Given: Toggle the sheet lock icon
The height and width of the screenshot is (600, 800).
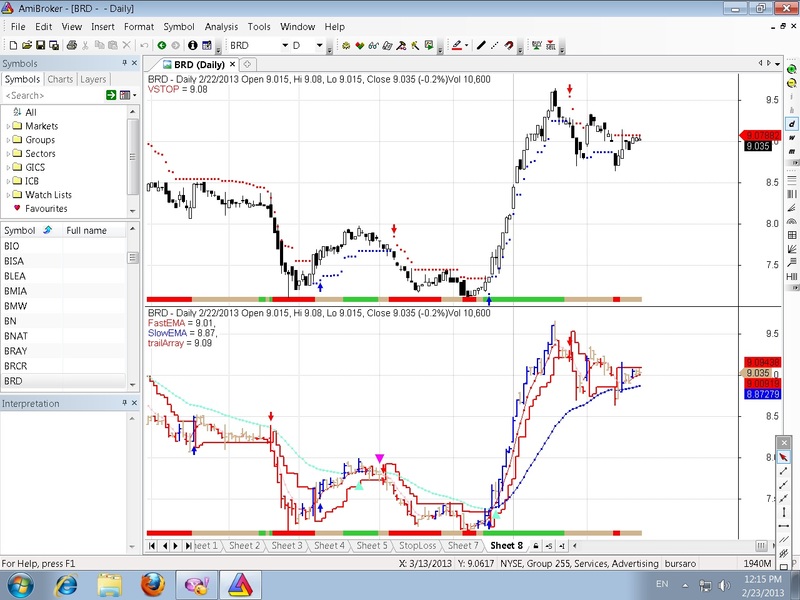Looking at the screenshot, I should coord(536,545).
